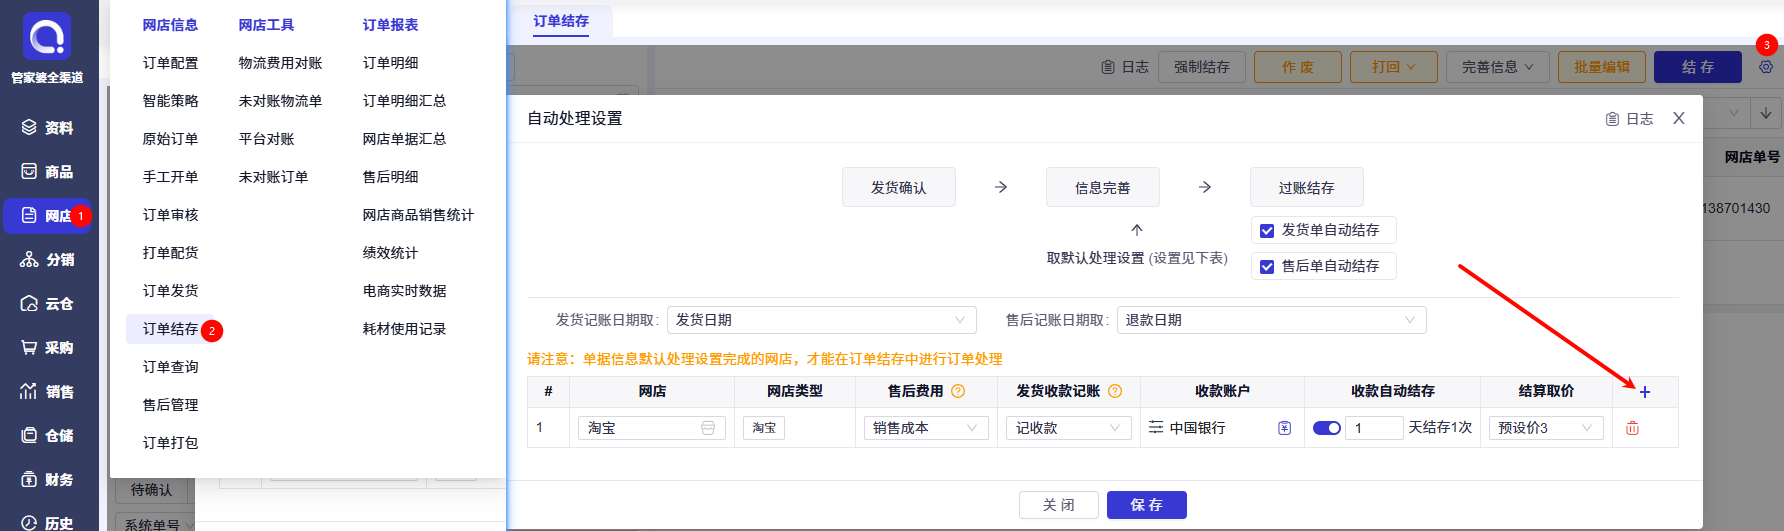Open 耗材使用记录 menu item
1784x531 pixels.
(x=405, y=329)
